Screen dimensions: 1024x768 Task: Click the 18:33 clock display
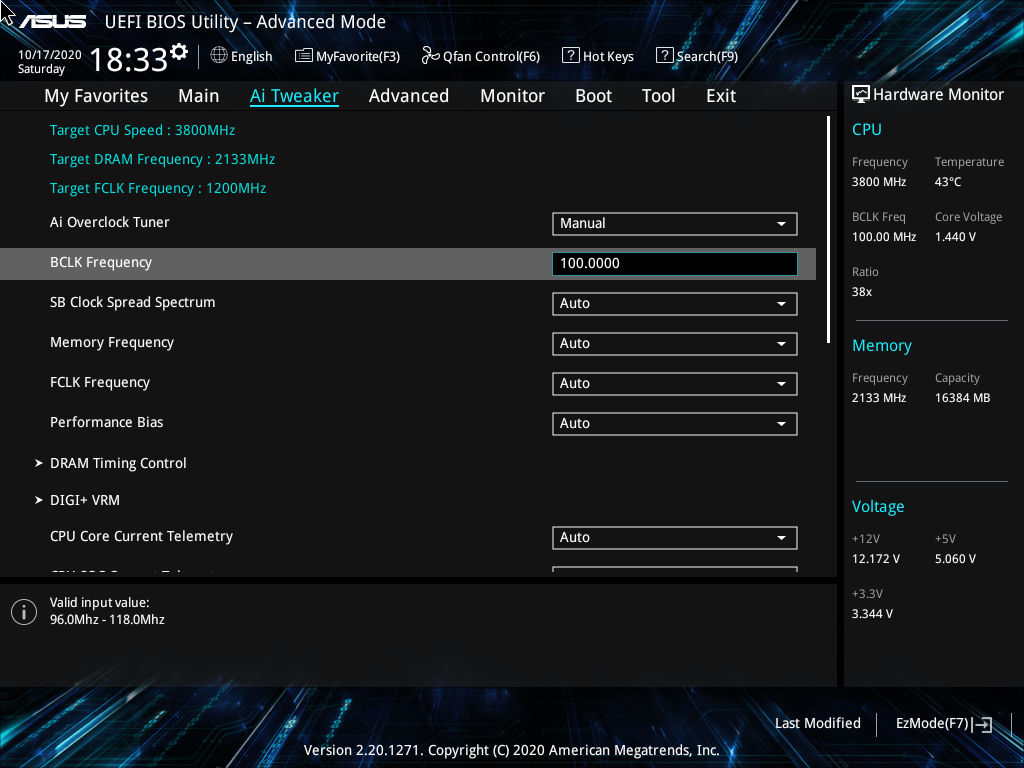pos(129,60)
